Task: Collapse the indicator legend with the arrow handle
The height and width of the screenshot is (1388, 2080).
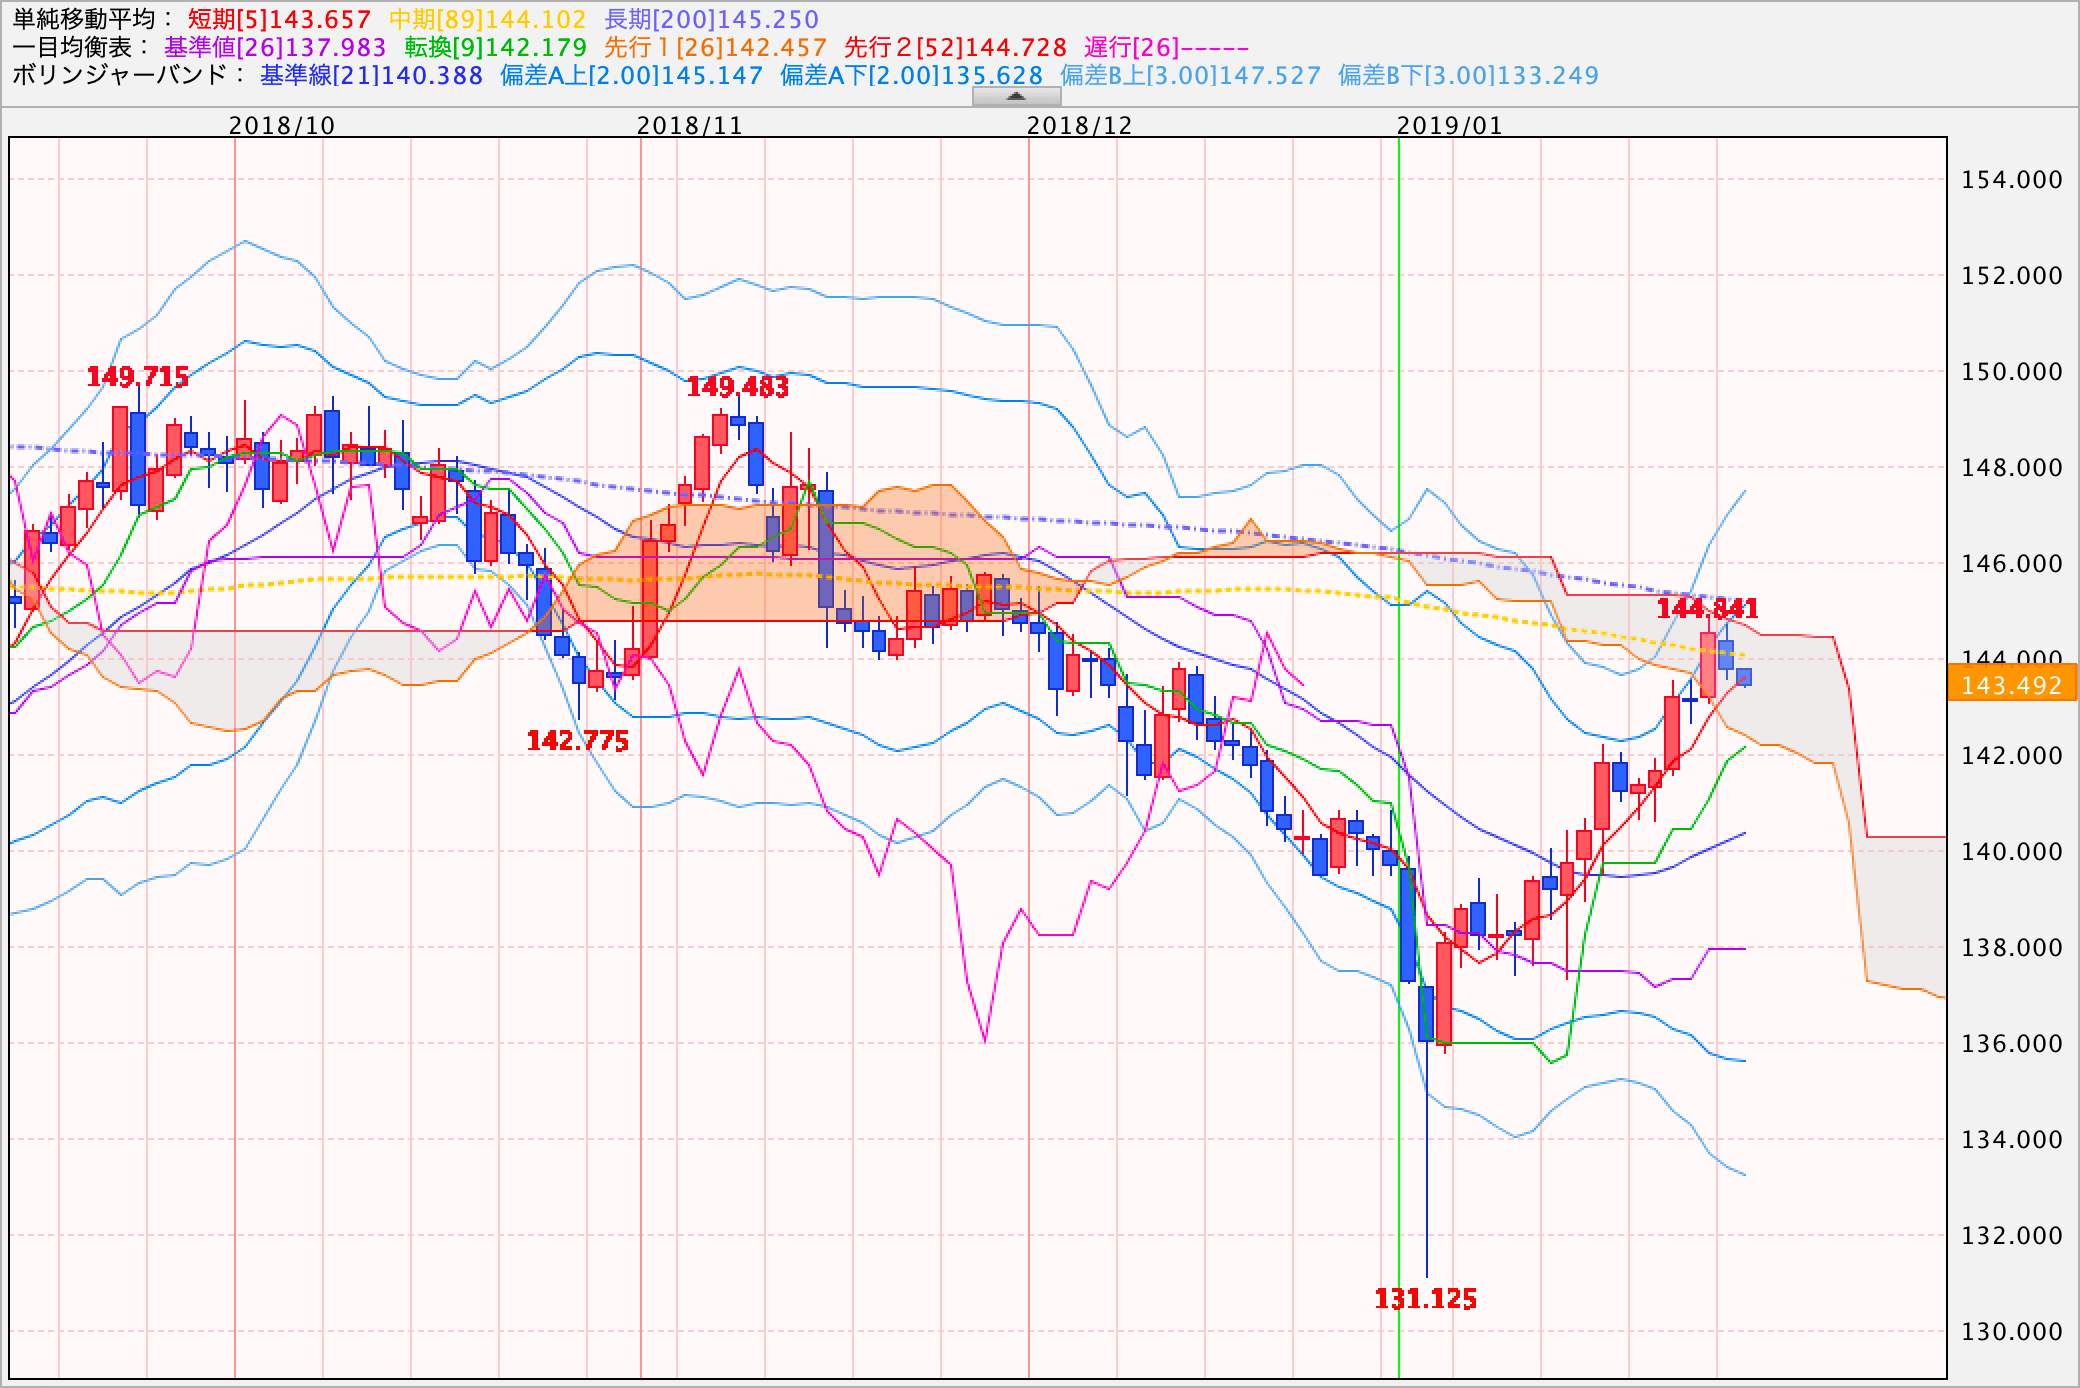Action: tap(1016, 97)
